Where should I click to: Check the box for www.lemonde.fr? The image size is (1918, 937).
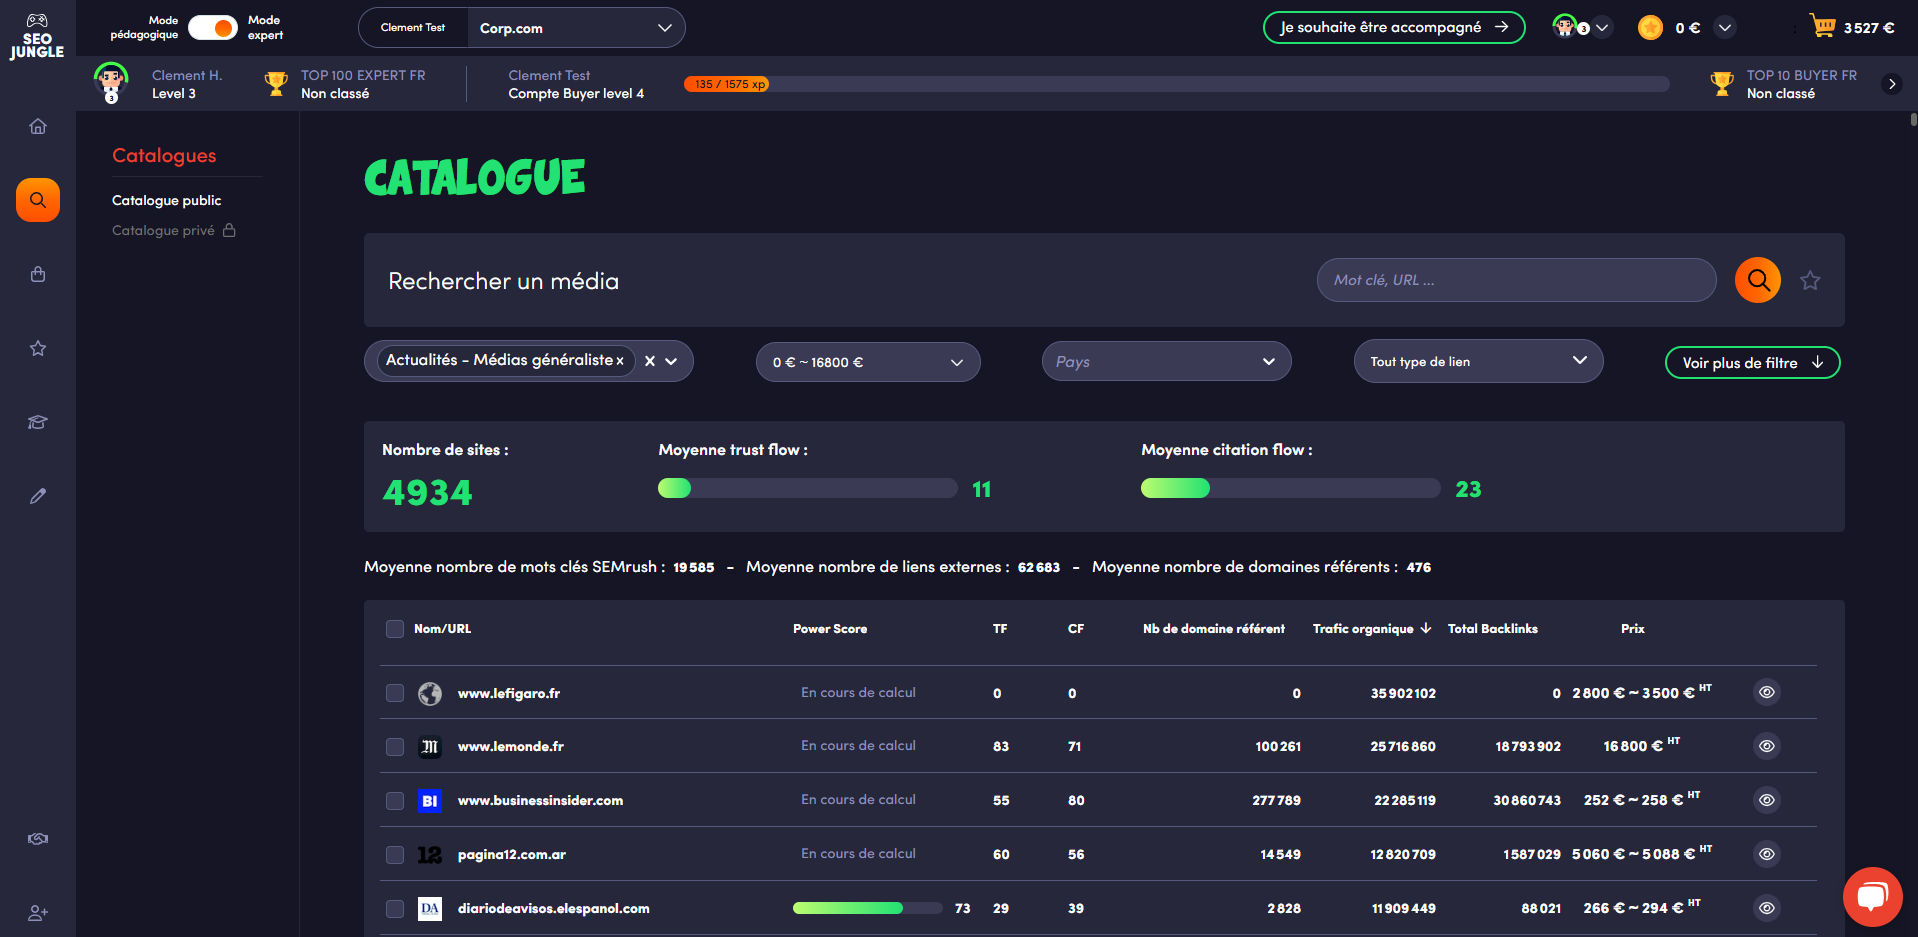tap(395, 747)
